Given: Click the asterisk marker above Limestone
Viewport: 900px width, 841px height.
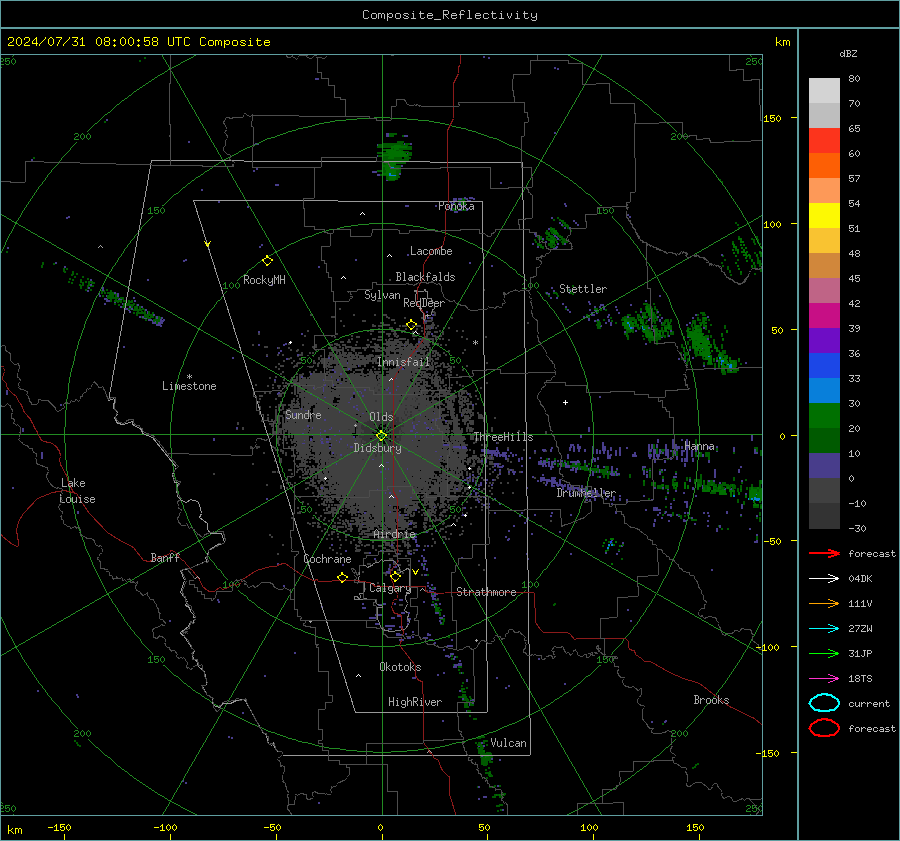Looking at the screenshot, I should (x=189, y=377).
